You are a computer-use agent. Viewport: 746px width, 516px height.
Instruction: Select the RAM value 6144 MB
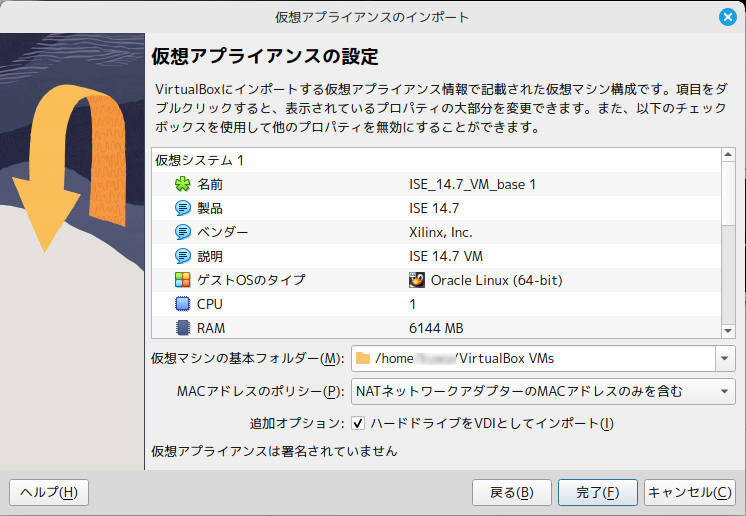point(436,328)
